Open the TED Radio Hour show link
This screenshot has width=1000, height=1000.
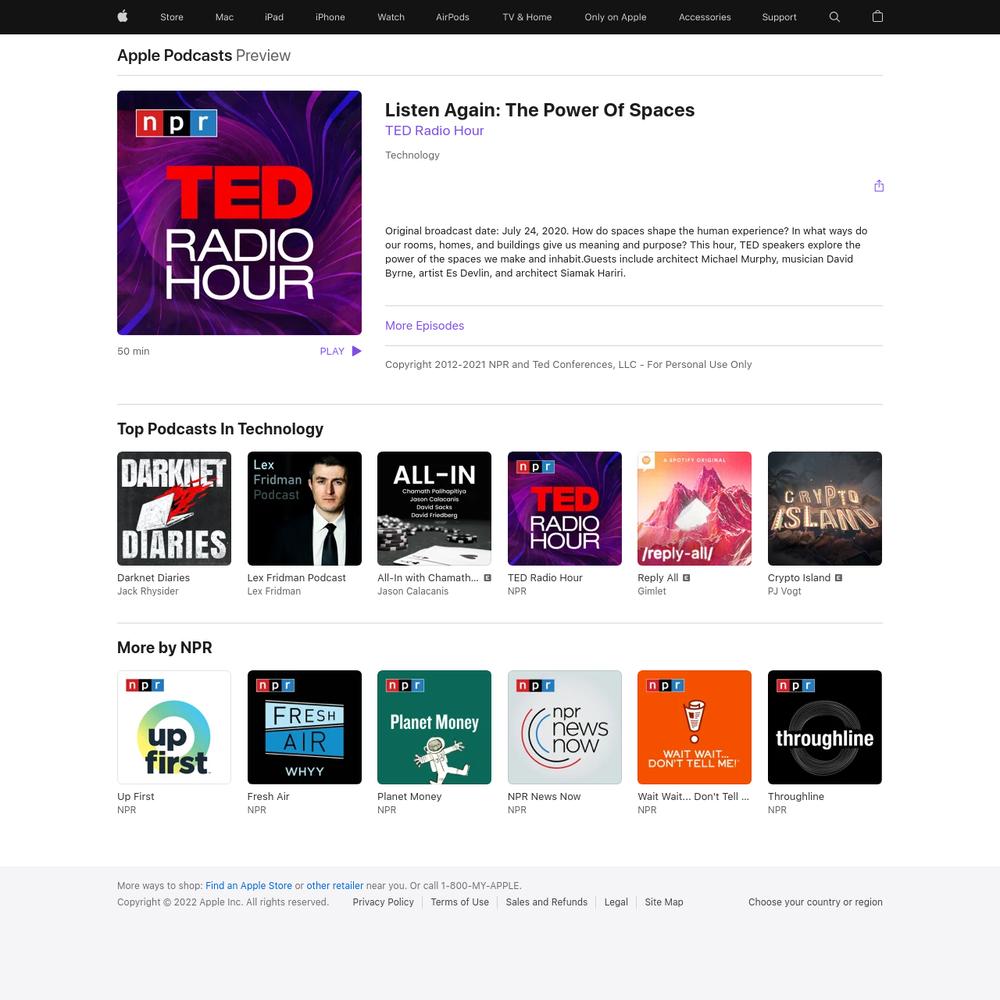click(x=434, y=131)
